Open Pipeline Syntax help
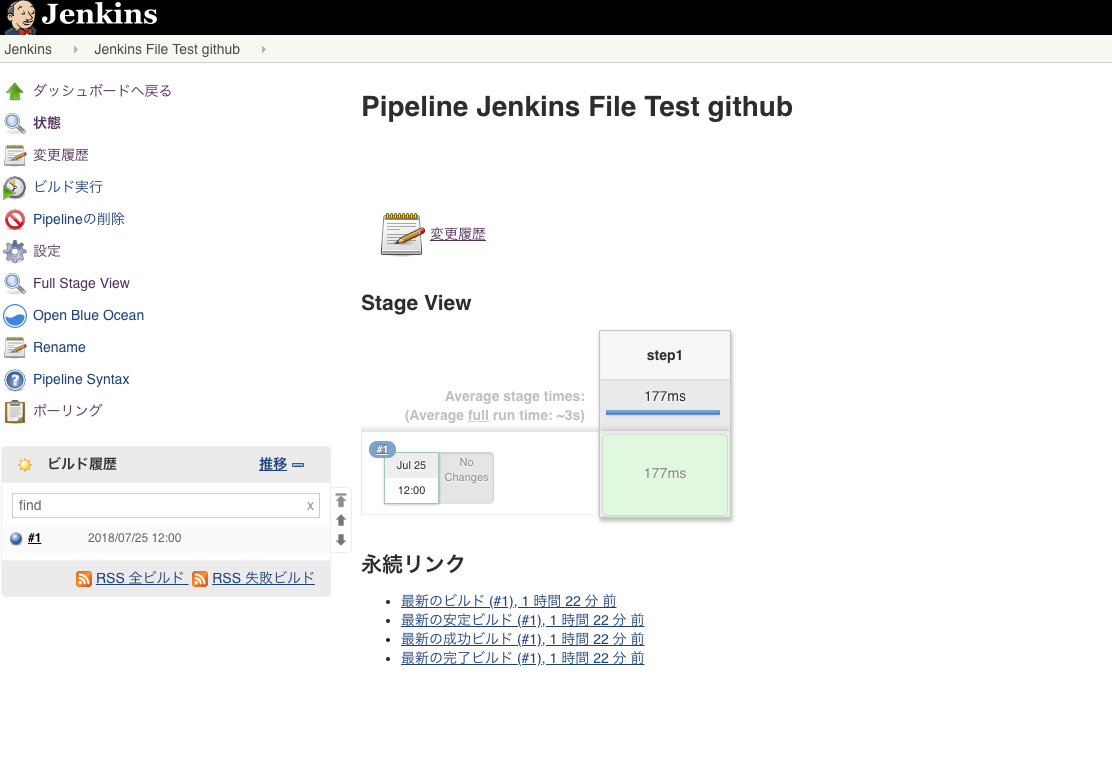Screen dimensions: 1112x772 tap(81, 379)
